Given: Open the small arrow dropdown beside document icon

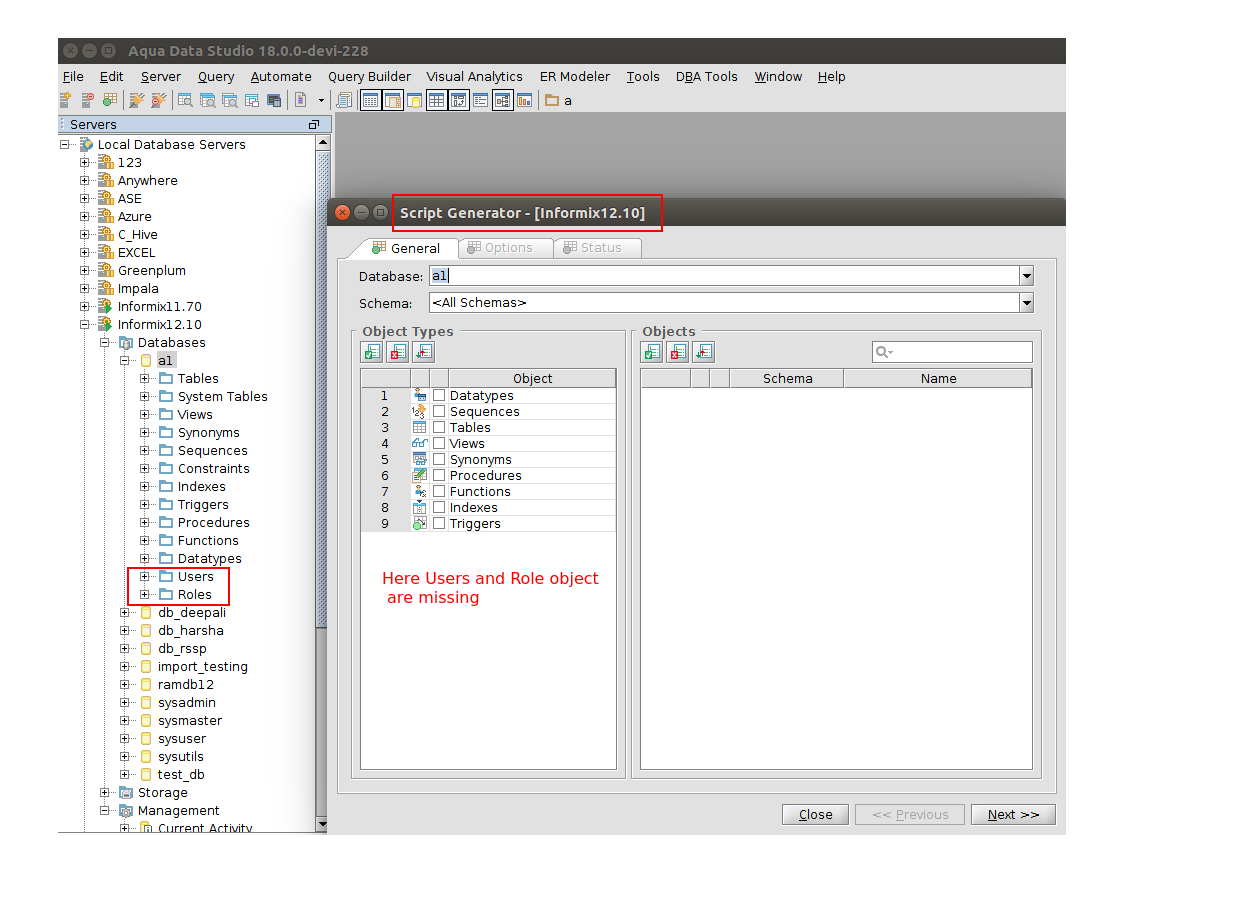Looking at the screenshot, I should pos(321,100).
